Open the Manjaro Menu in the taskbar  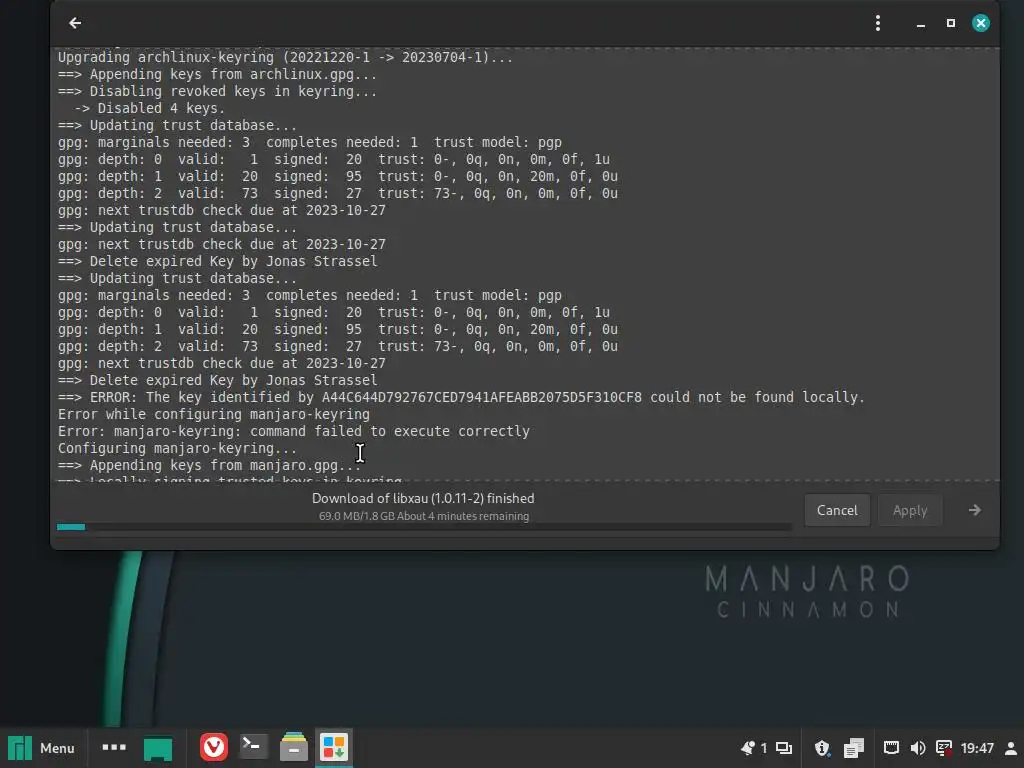click(42, 748)
